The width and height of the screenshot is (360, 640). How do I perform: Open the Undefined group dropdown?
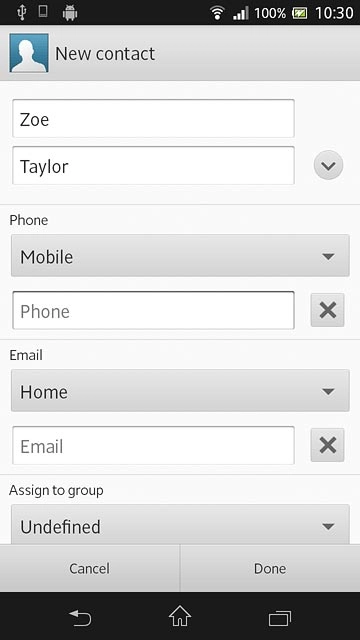[180, 524]
